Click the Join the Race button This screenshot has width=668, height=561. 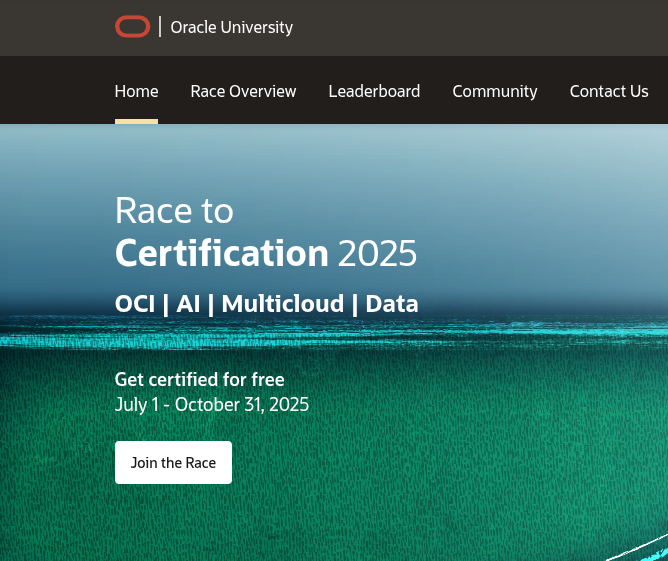[173, 462]
